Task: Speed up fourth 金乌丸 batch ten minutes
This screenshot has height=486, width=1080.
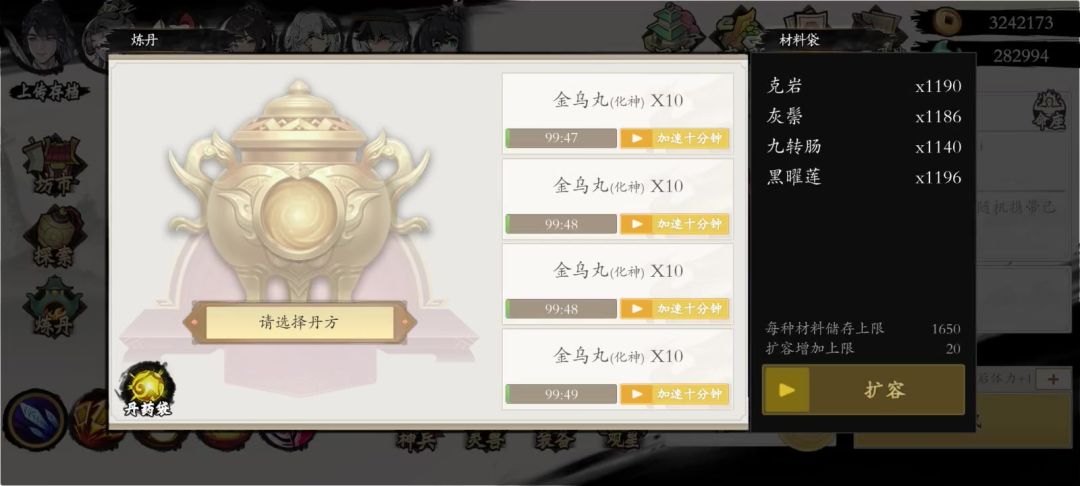Action: click(x=674, y=394)
